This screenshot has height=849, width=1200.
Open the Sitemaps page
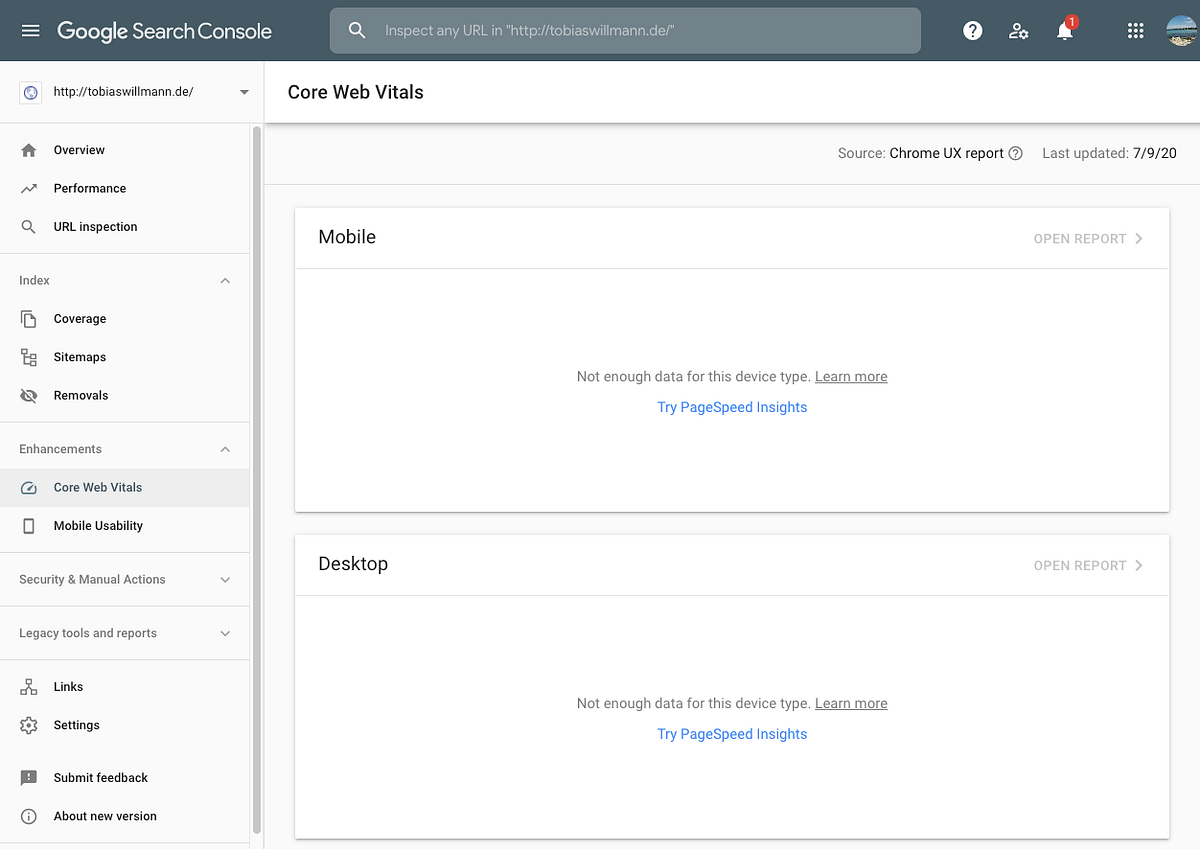[x=125, y=357]
